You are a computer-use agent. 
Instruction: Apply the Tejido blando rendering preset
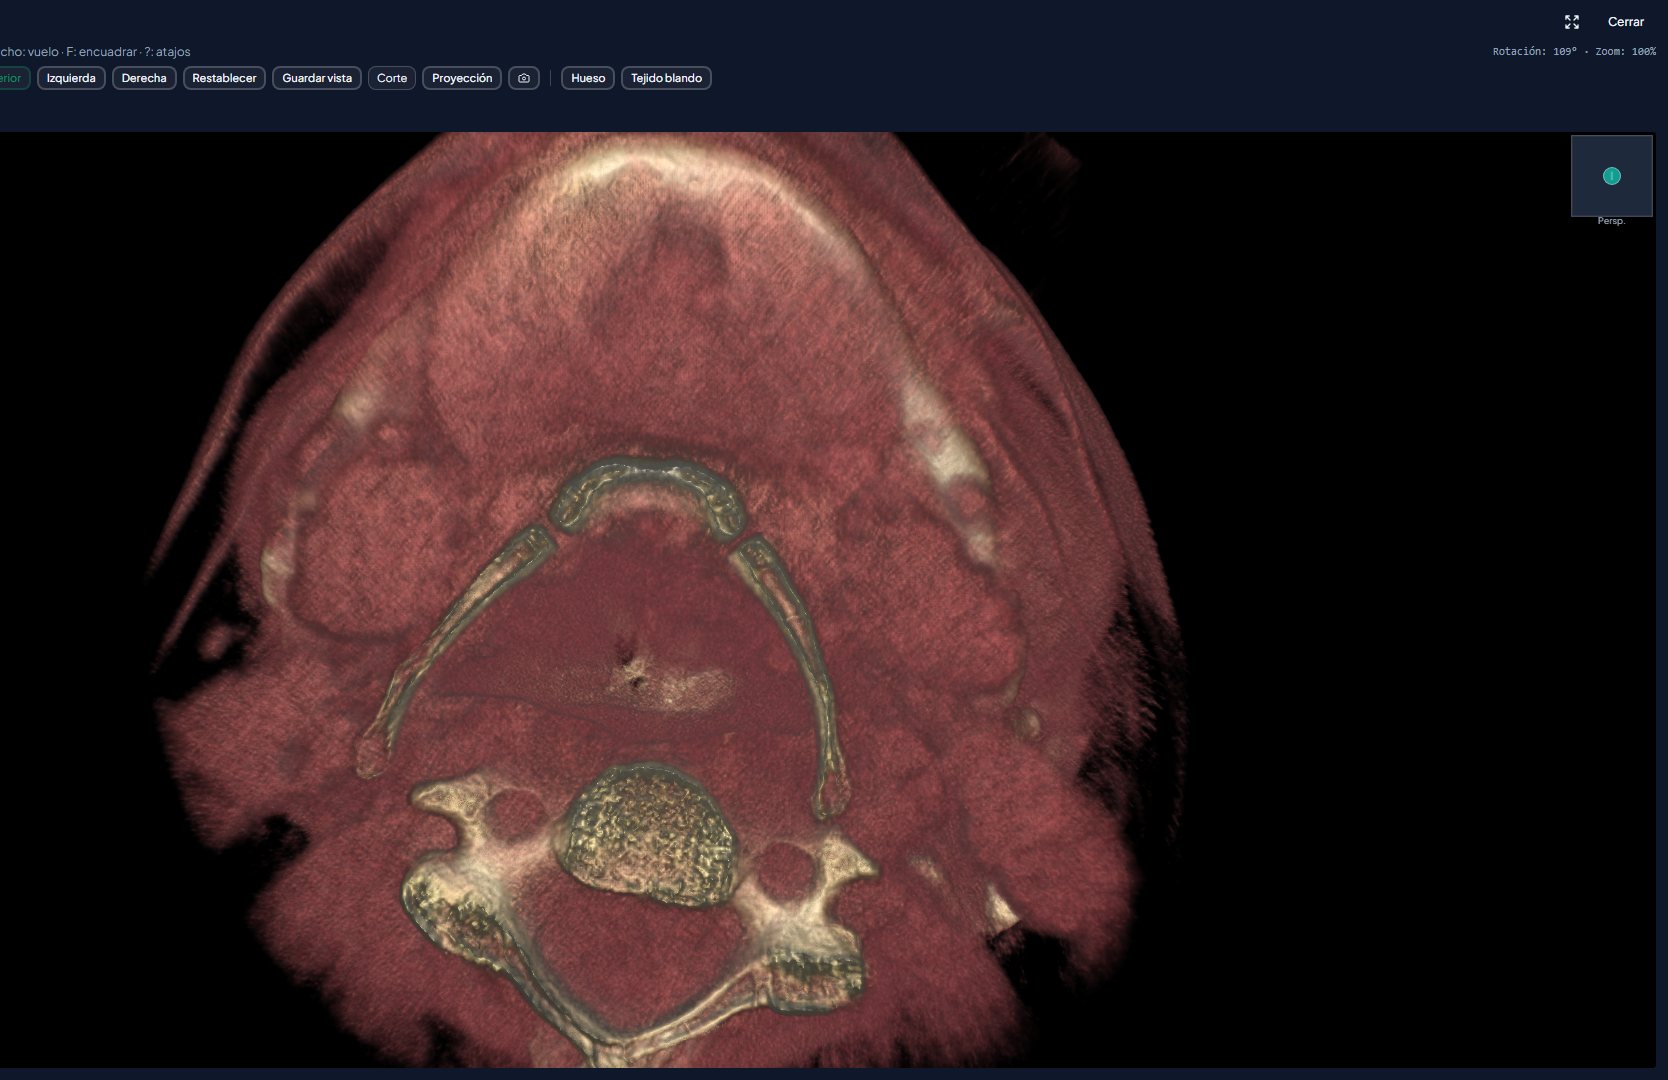click(x=666, y=78)
